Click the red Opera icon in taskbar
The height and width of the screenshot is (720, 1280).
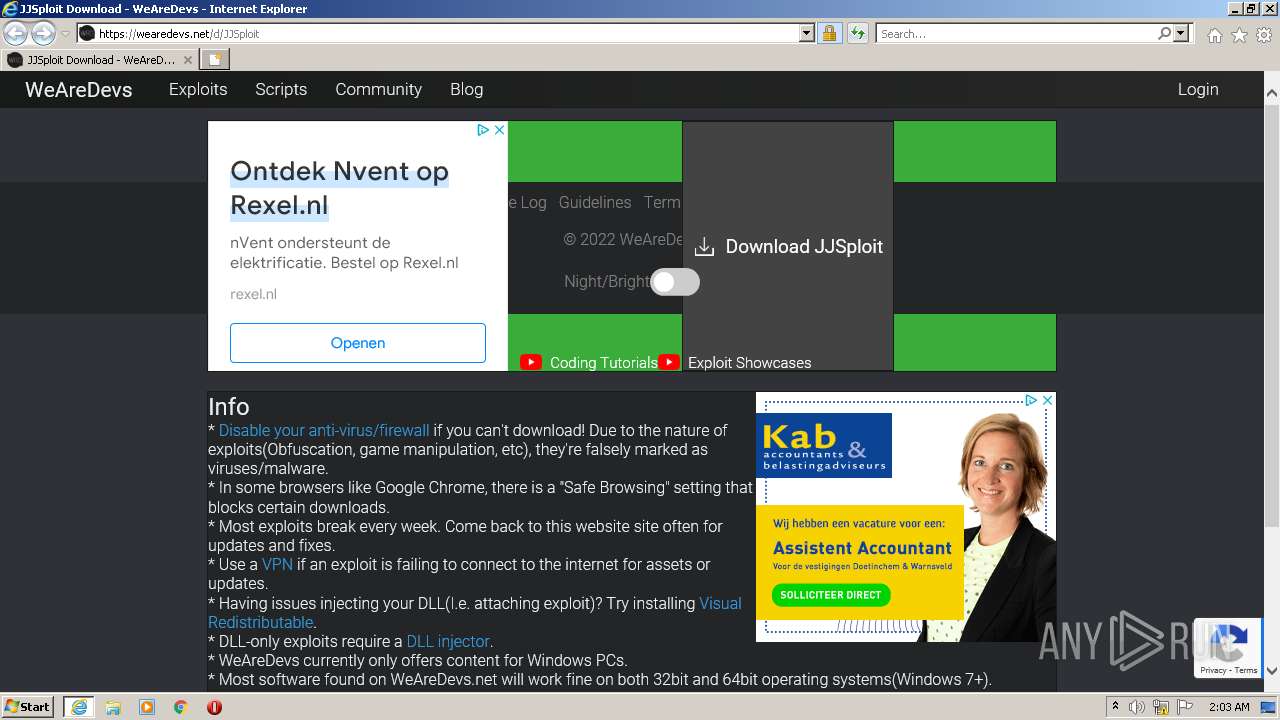[x=214, y=707]
